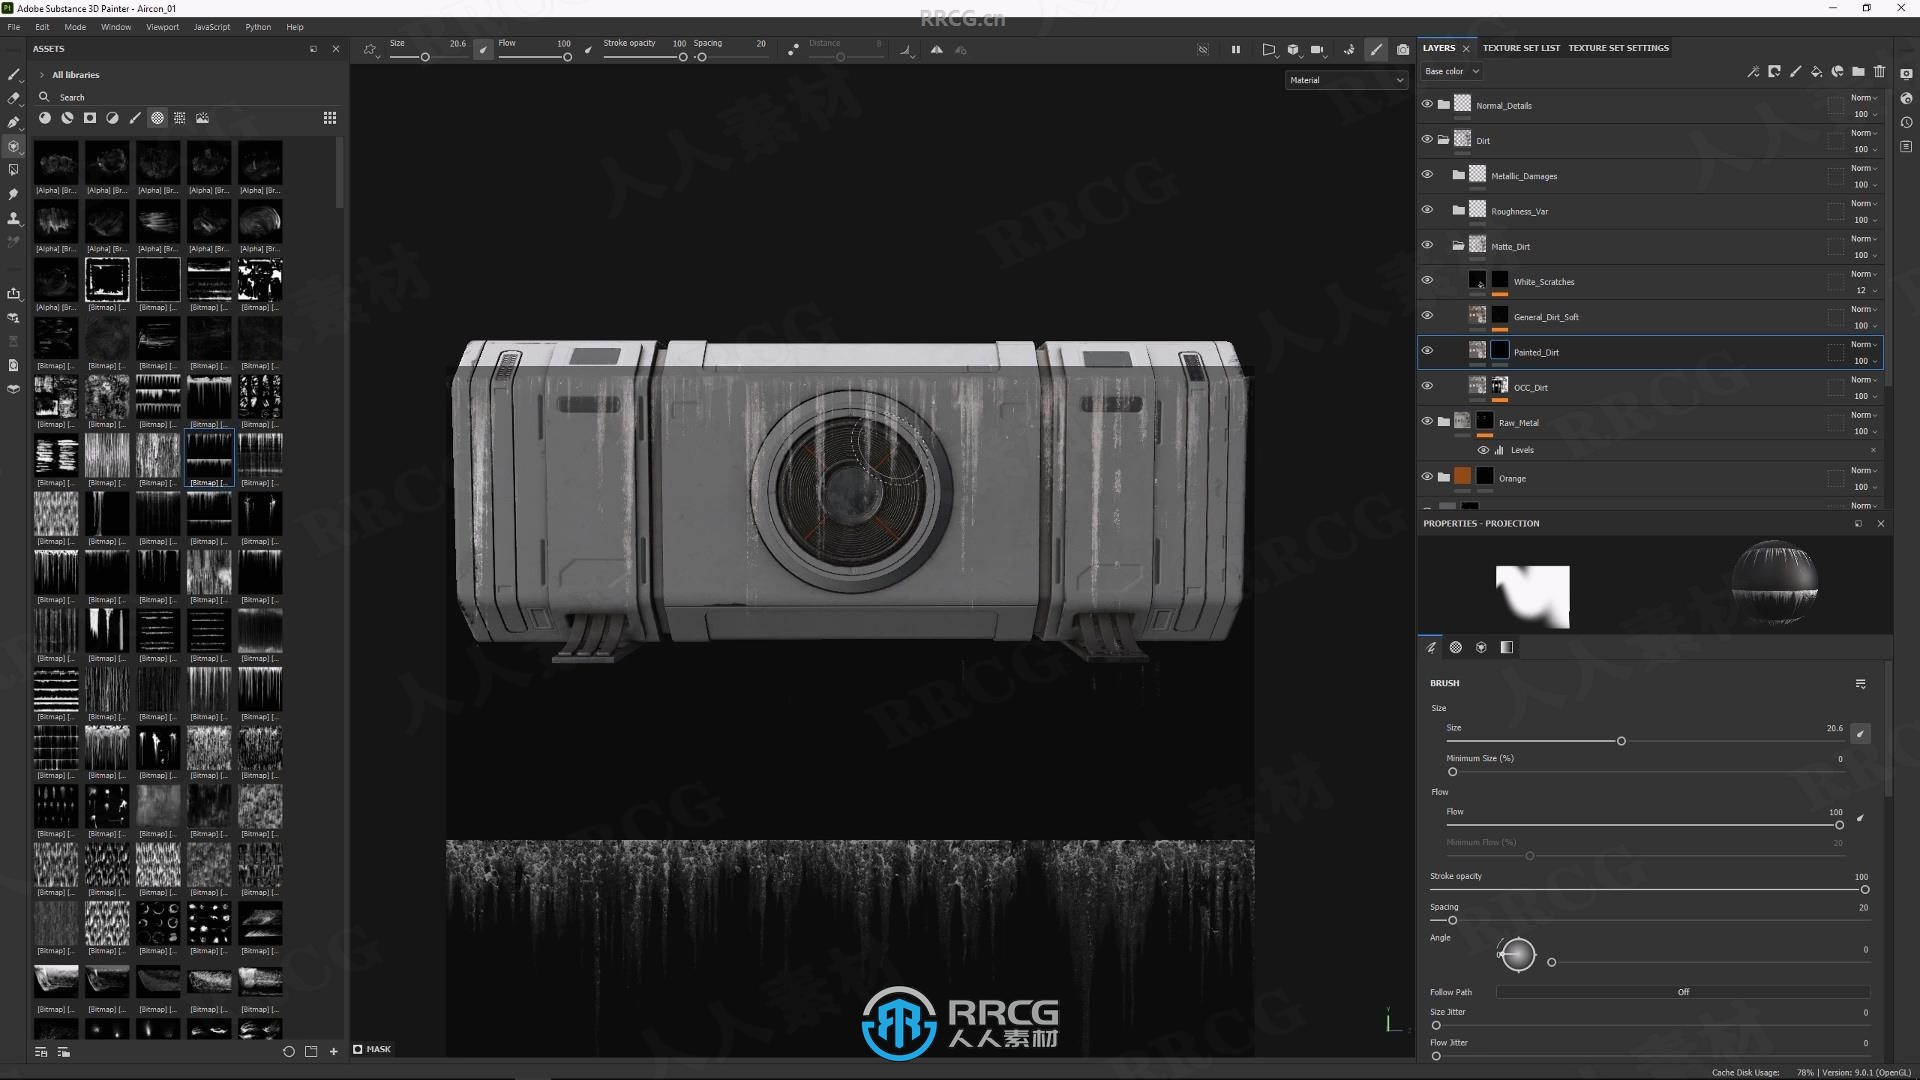Screen dimensions: 1920x1080
Task: Hide the Dirt folder layer
Action: point(1427,139)
